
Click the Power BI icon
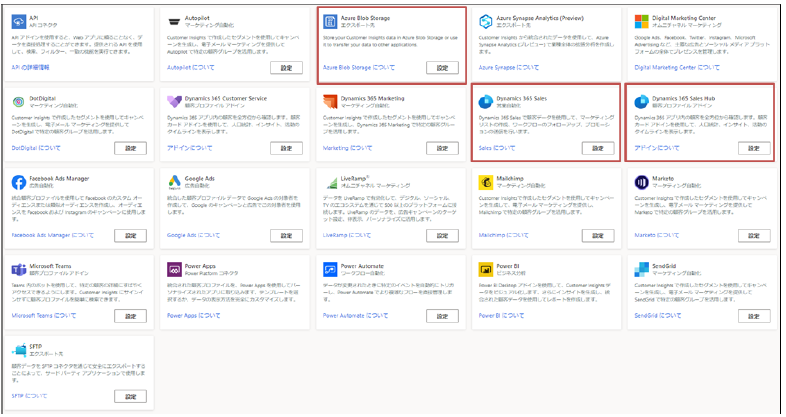pos(485,270)
